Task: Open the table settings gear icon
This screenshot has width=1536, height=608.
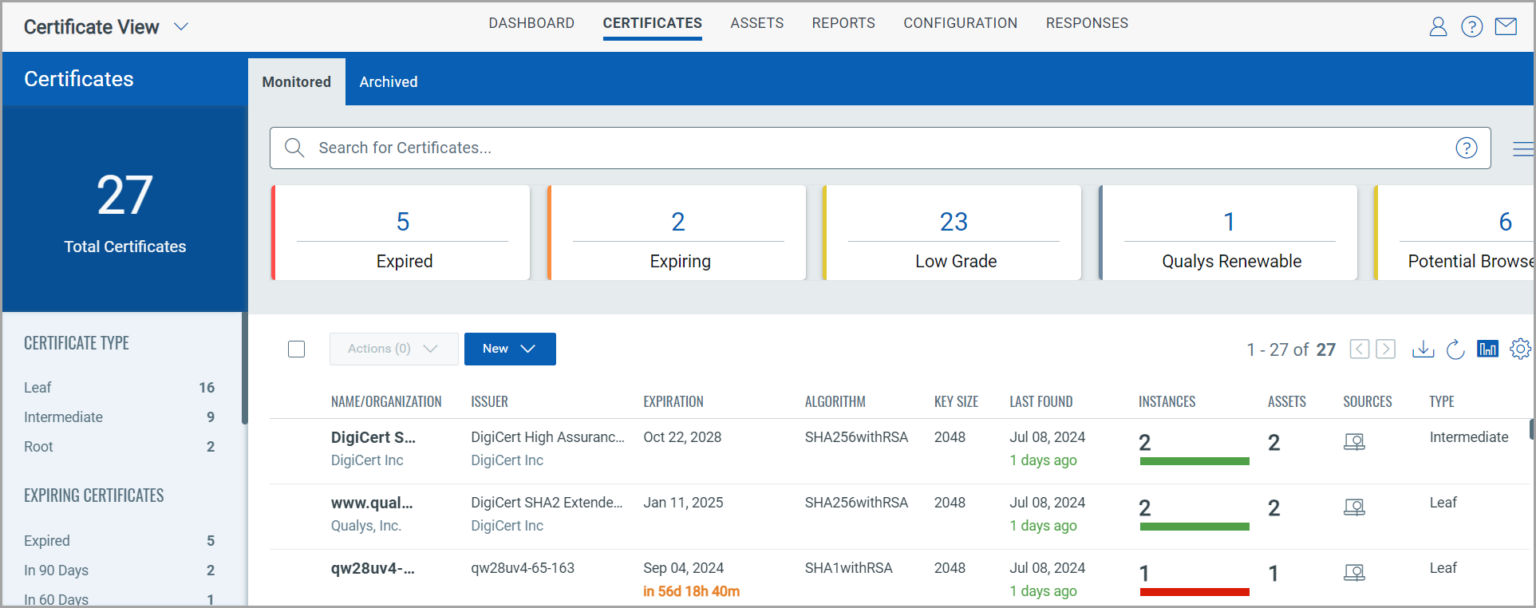Action: (1520, 349)
